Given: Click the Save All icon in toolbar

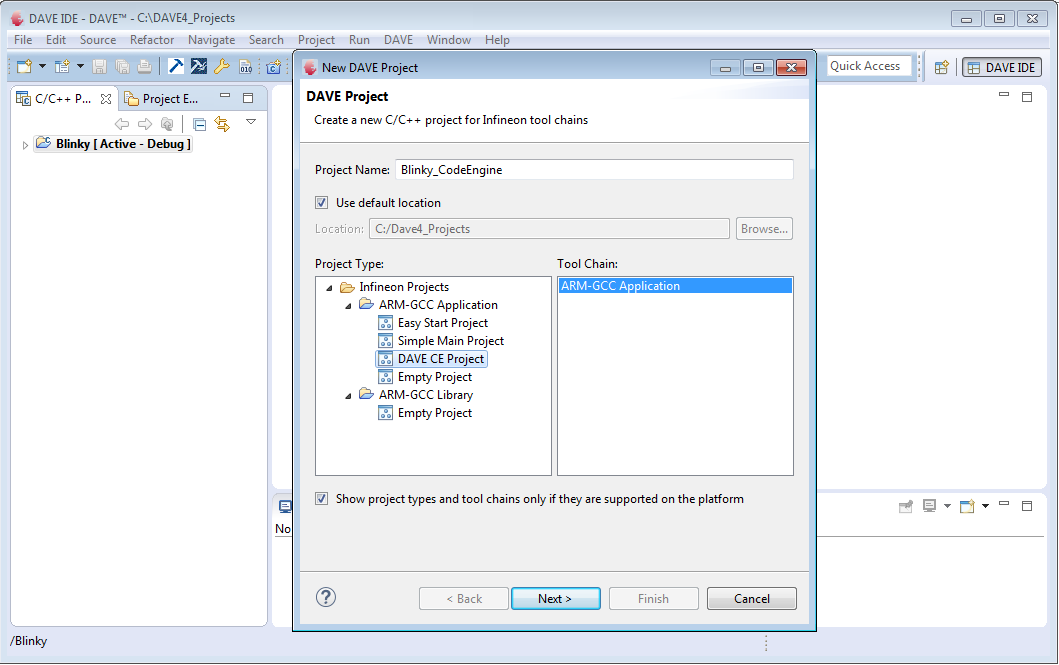Looking at the screenshot, I should point(122,66).
